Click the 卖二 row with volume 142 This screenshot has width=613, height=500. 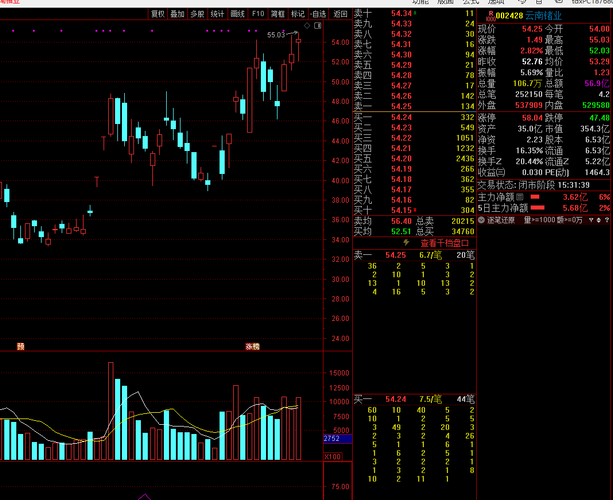(x=414, y=96)
